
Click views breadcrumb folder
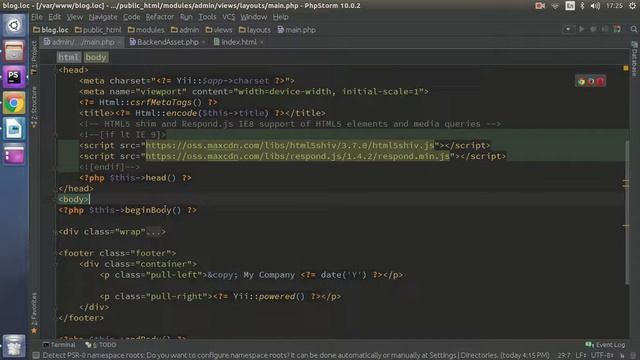[x=219, y=30]
